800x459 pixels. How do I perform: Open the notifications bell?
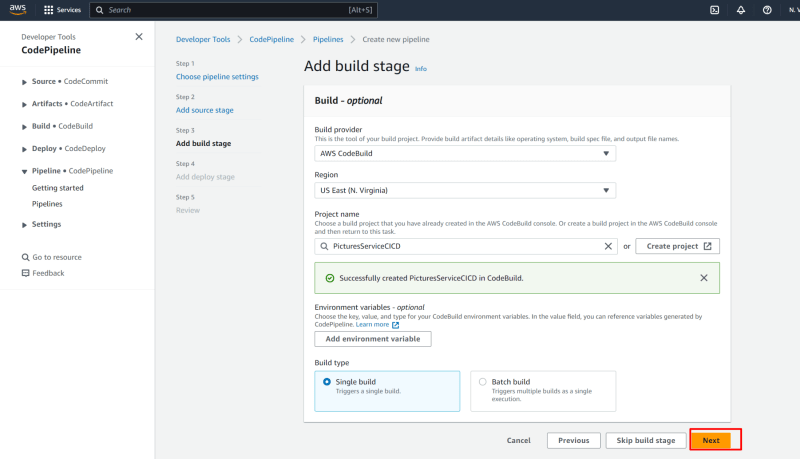[741, 10]
